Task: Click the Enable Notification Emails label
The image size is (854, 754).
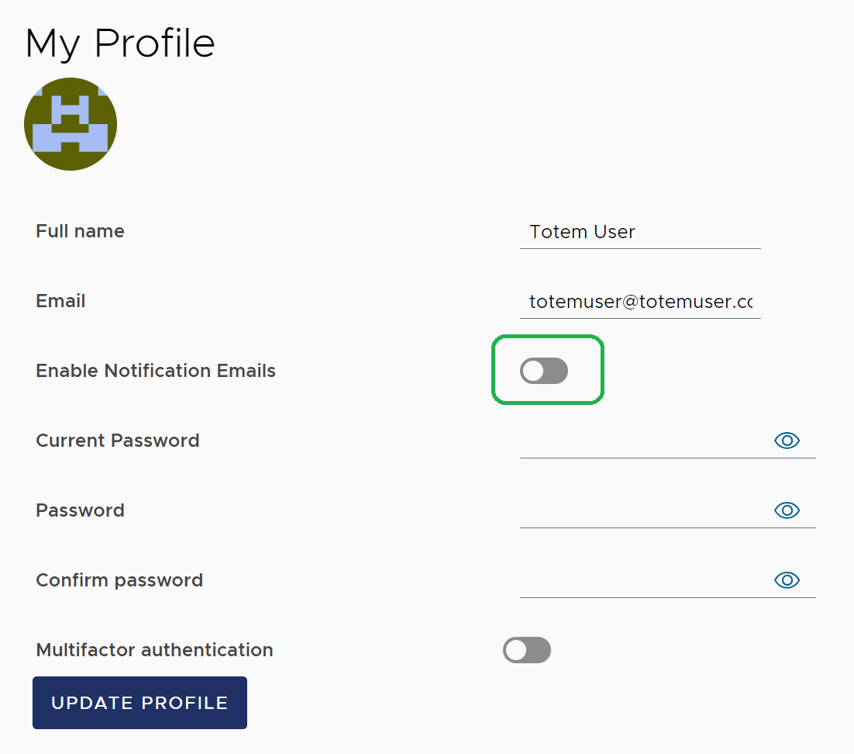Action: (155, 371)
